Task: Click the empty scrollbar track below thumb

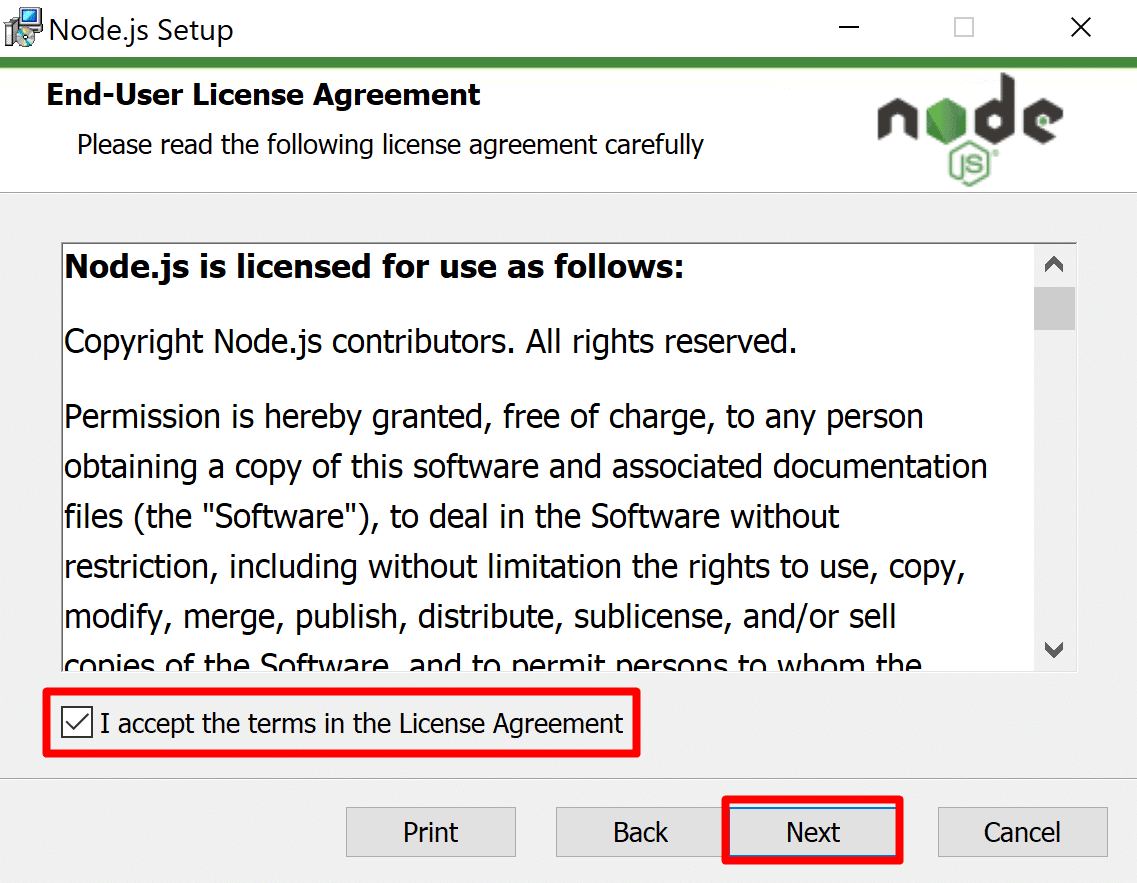Action: [x=1054, y=480]
